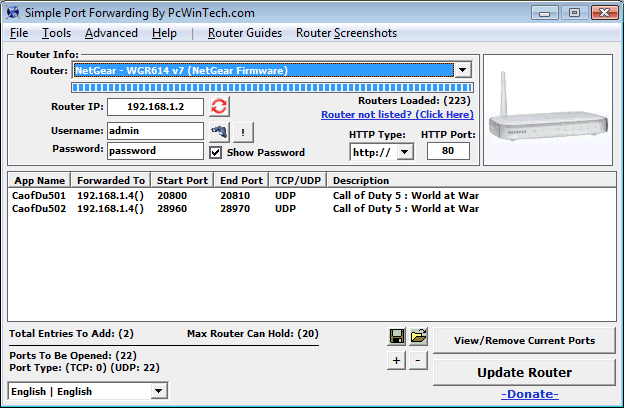This screenshot has width=624, height=408.
Task: Open the Router Guides menu
Action: (x=245, y=33)
